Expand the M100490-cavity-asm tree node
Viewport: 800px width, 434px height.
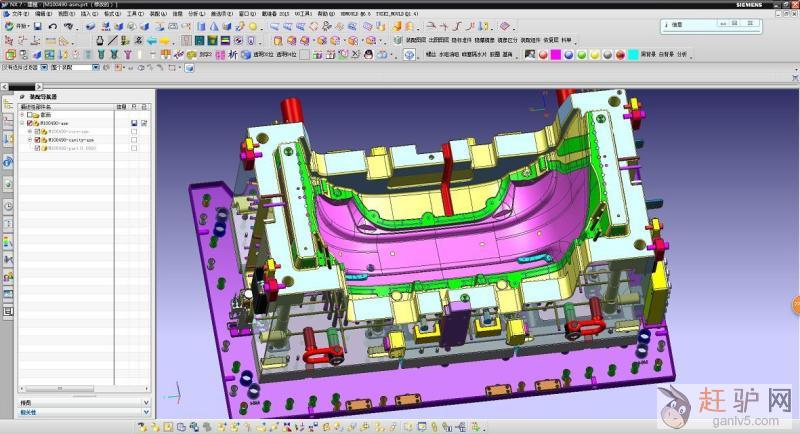pos(30,140)
